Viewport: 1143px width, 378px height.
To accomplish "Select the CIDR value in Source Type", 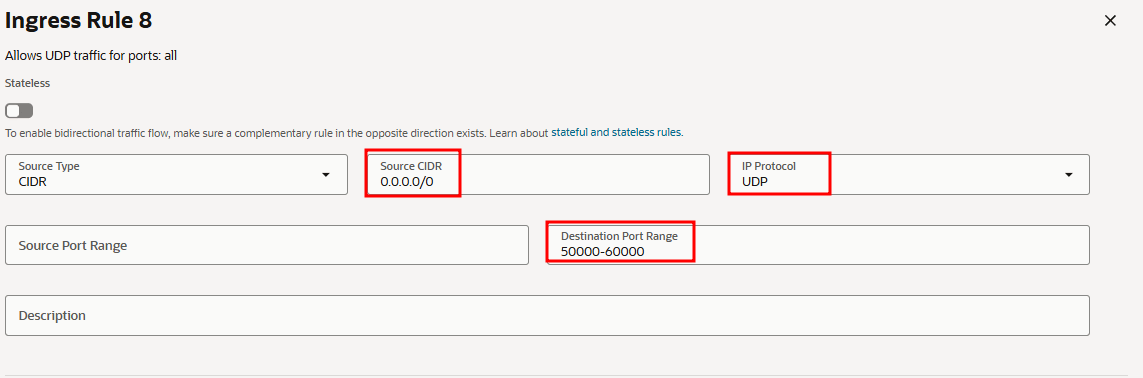I will (x=33, y=181).
